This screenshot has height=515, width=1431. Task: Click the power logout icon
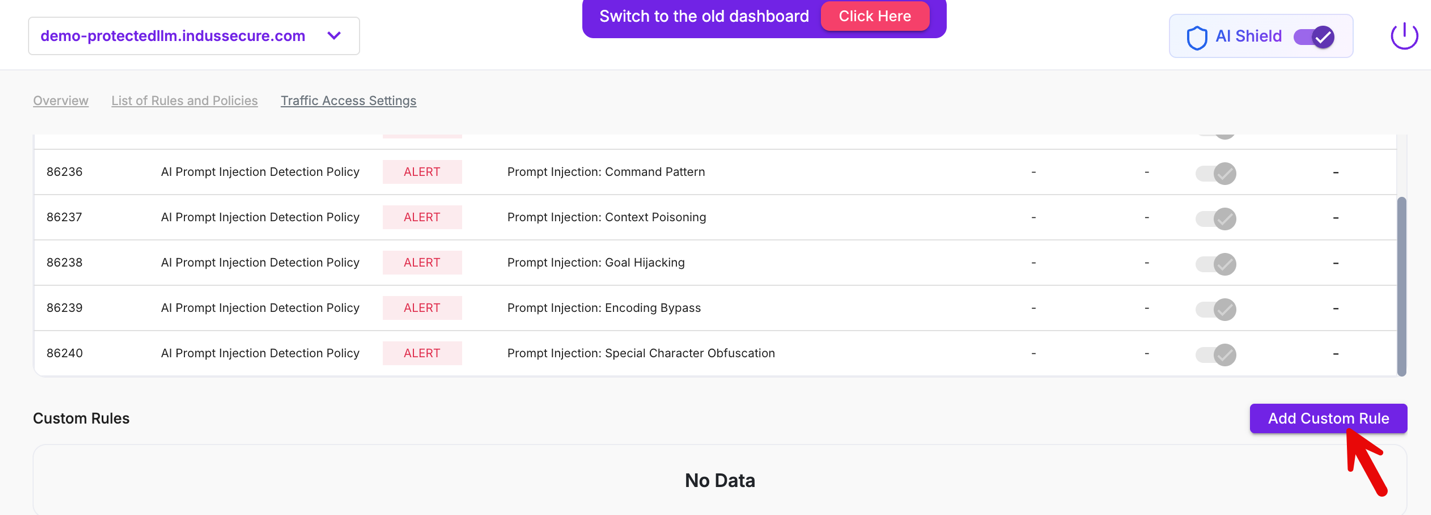click(1404, 36)
